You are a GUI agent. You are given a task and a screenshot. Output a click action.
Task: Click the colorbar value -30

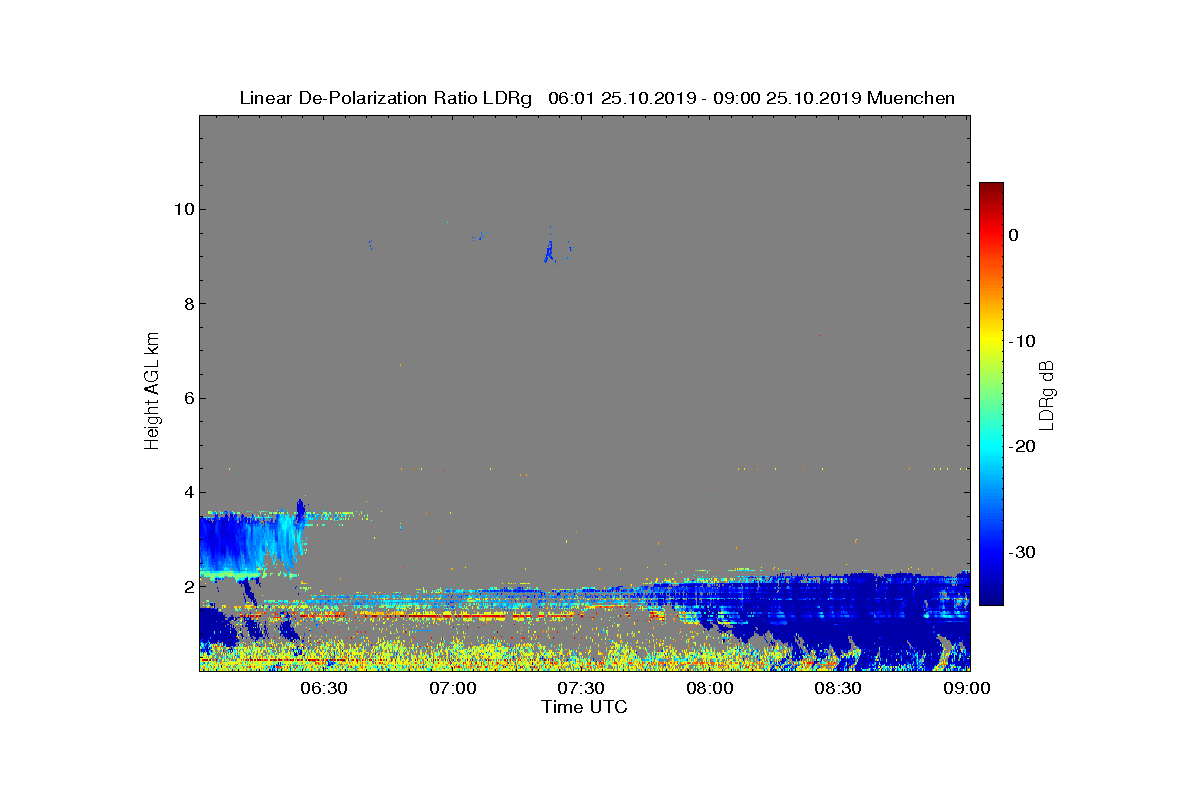pos(1022,553)
